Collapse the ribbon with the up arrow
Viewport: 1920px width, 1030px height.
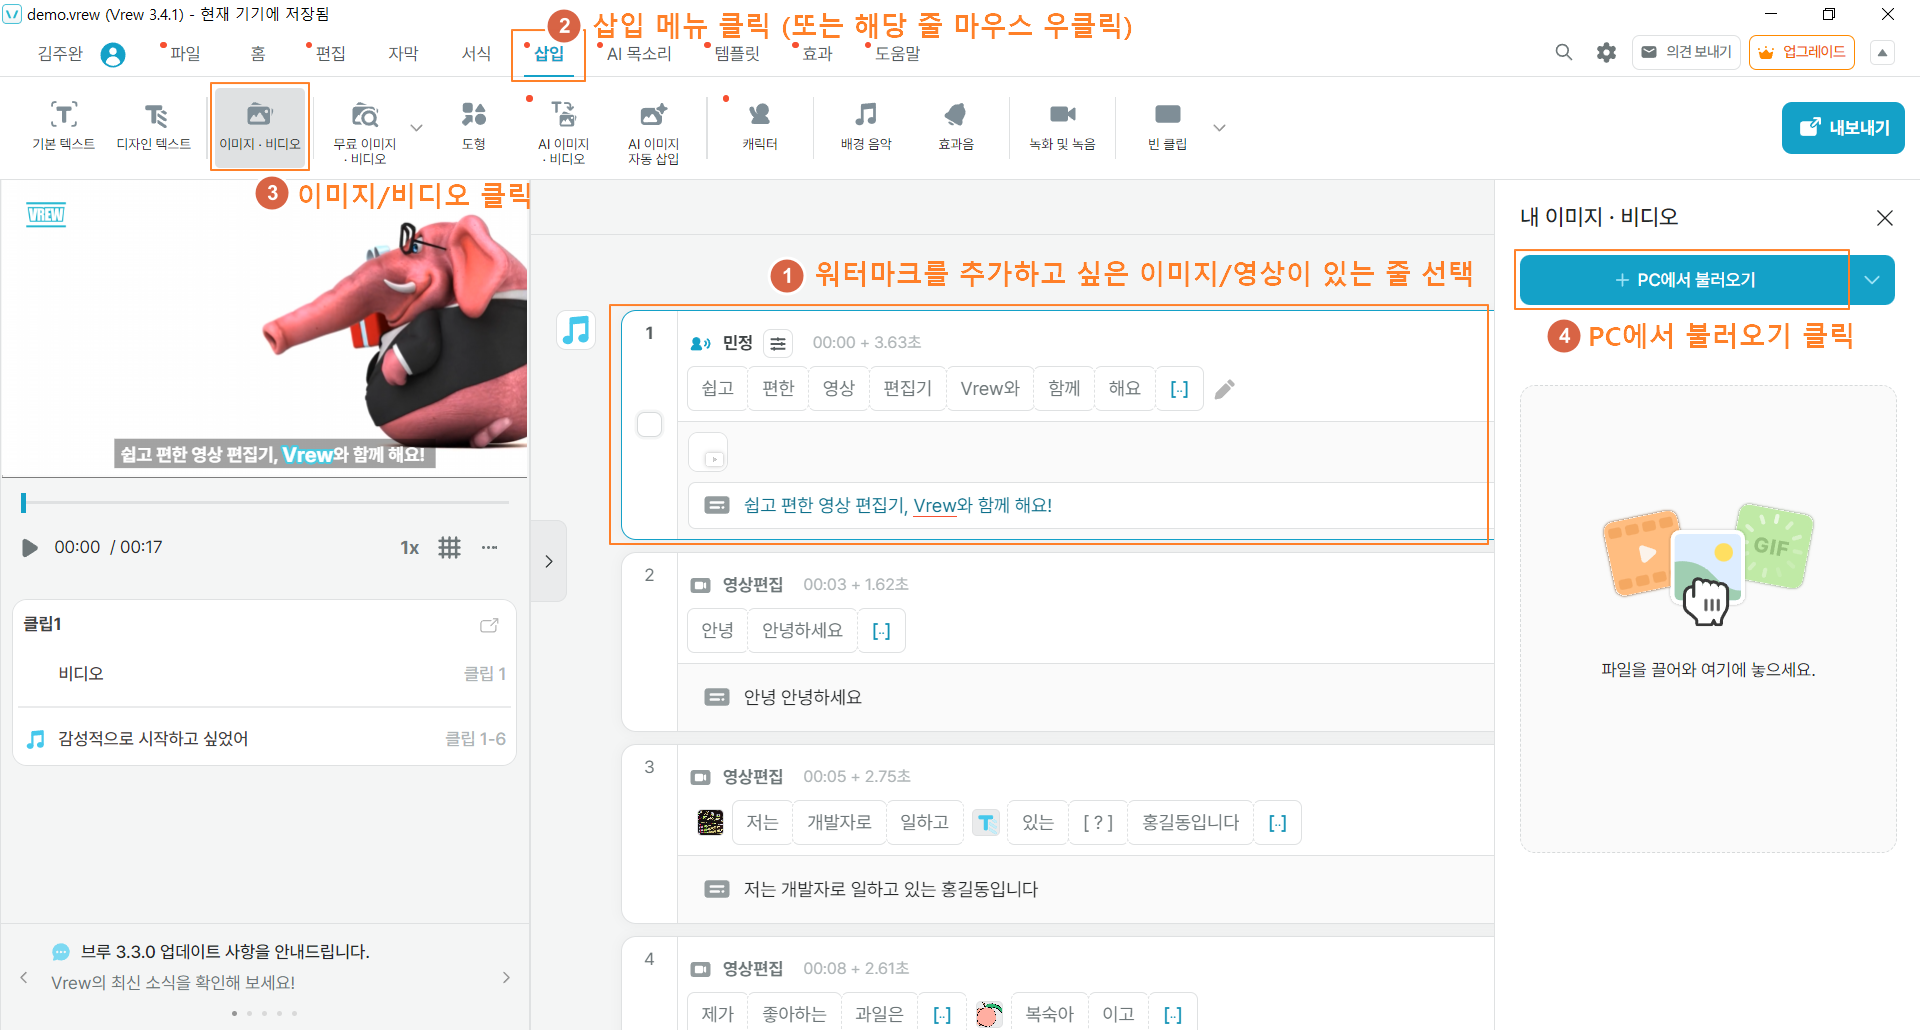(1882, 53)
